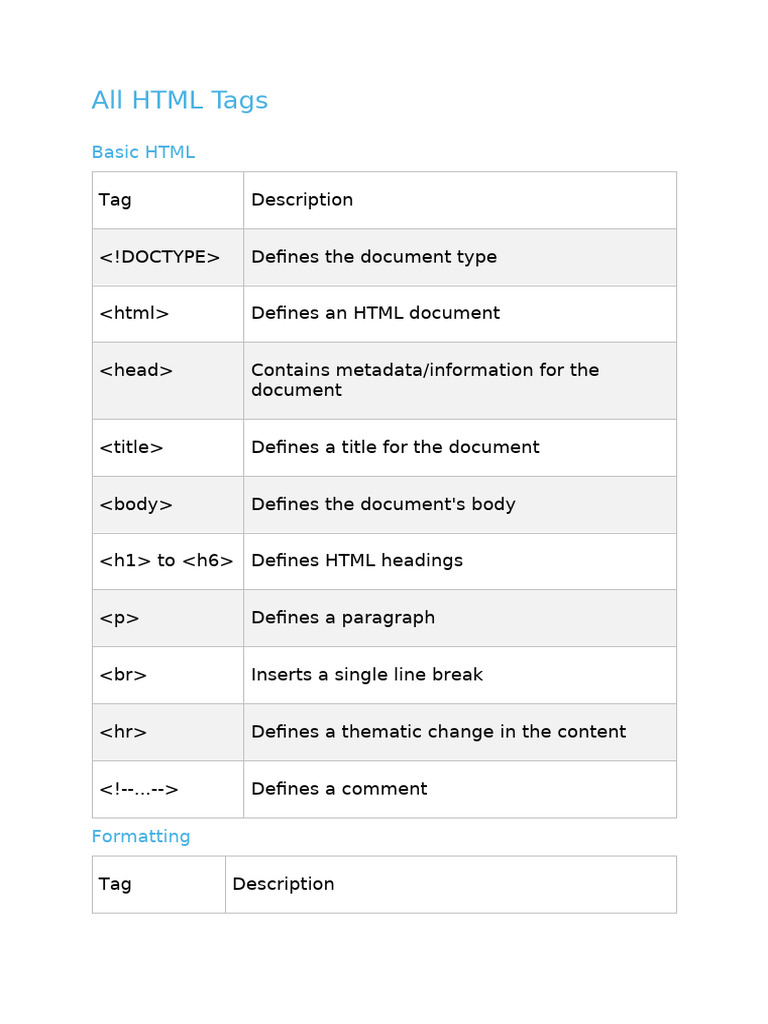Click the "<h1> to <h6>" cell
The image size is (768, 1024).
(x=166, y=561)
